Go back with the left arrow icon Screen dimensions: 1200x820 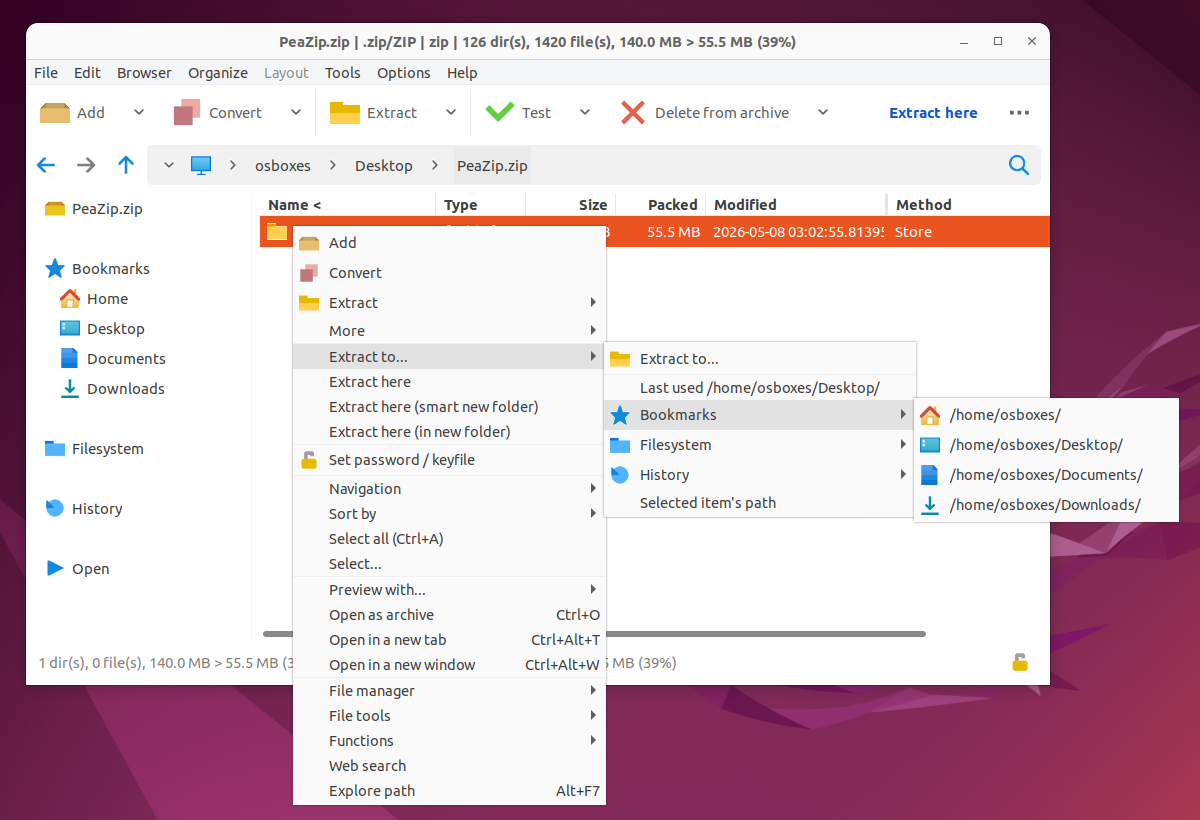tap(46, 165)
